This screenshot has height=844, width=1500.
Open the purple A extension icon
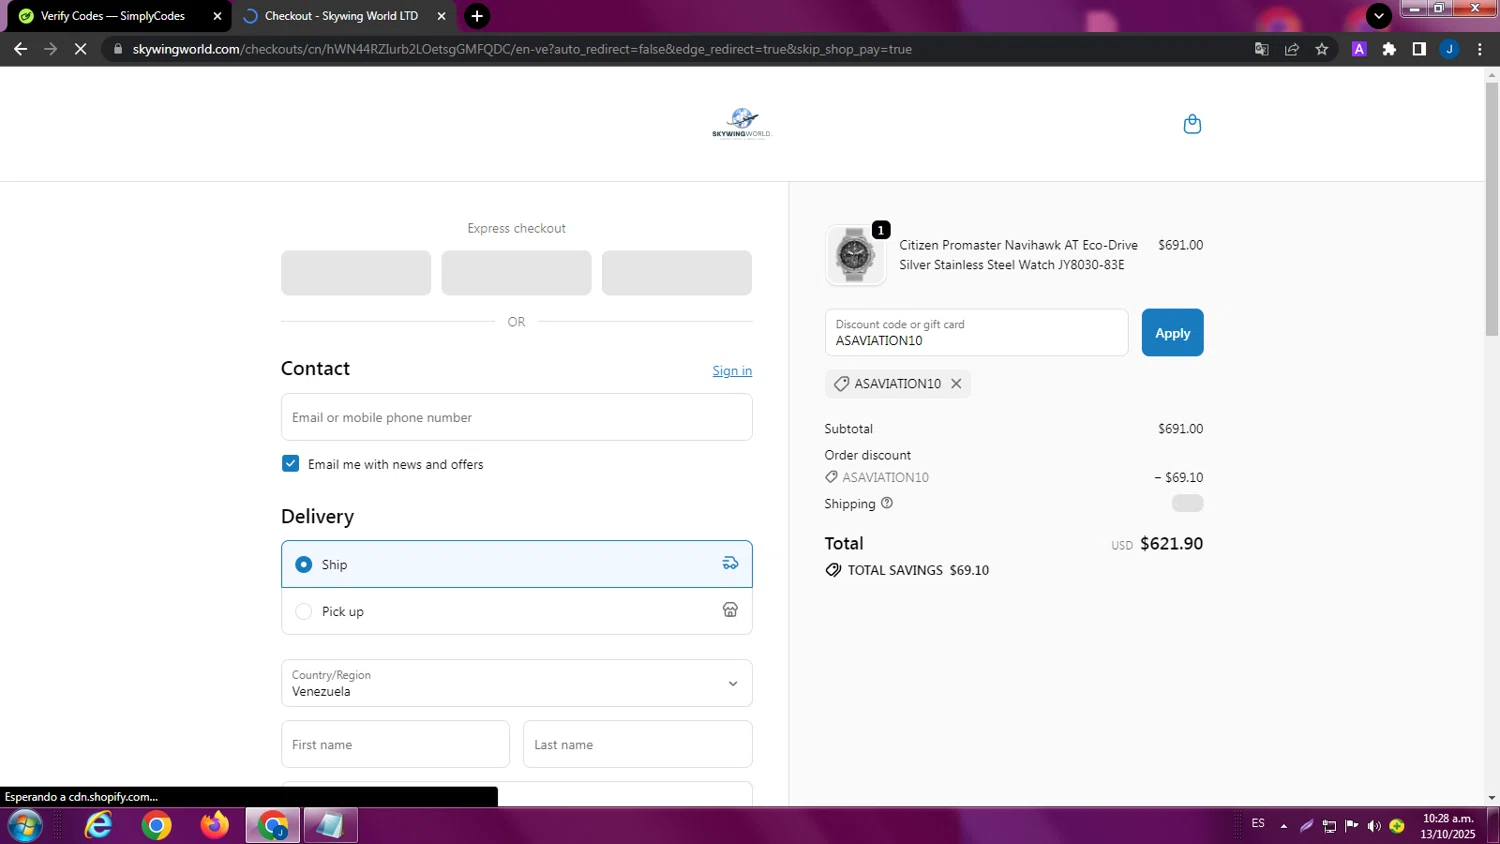click(x=1359, y=49)
